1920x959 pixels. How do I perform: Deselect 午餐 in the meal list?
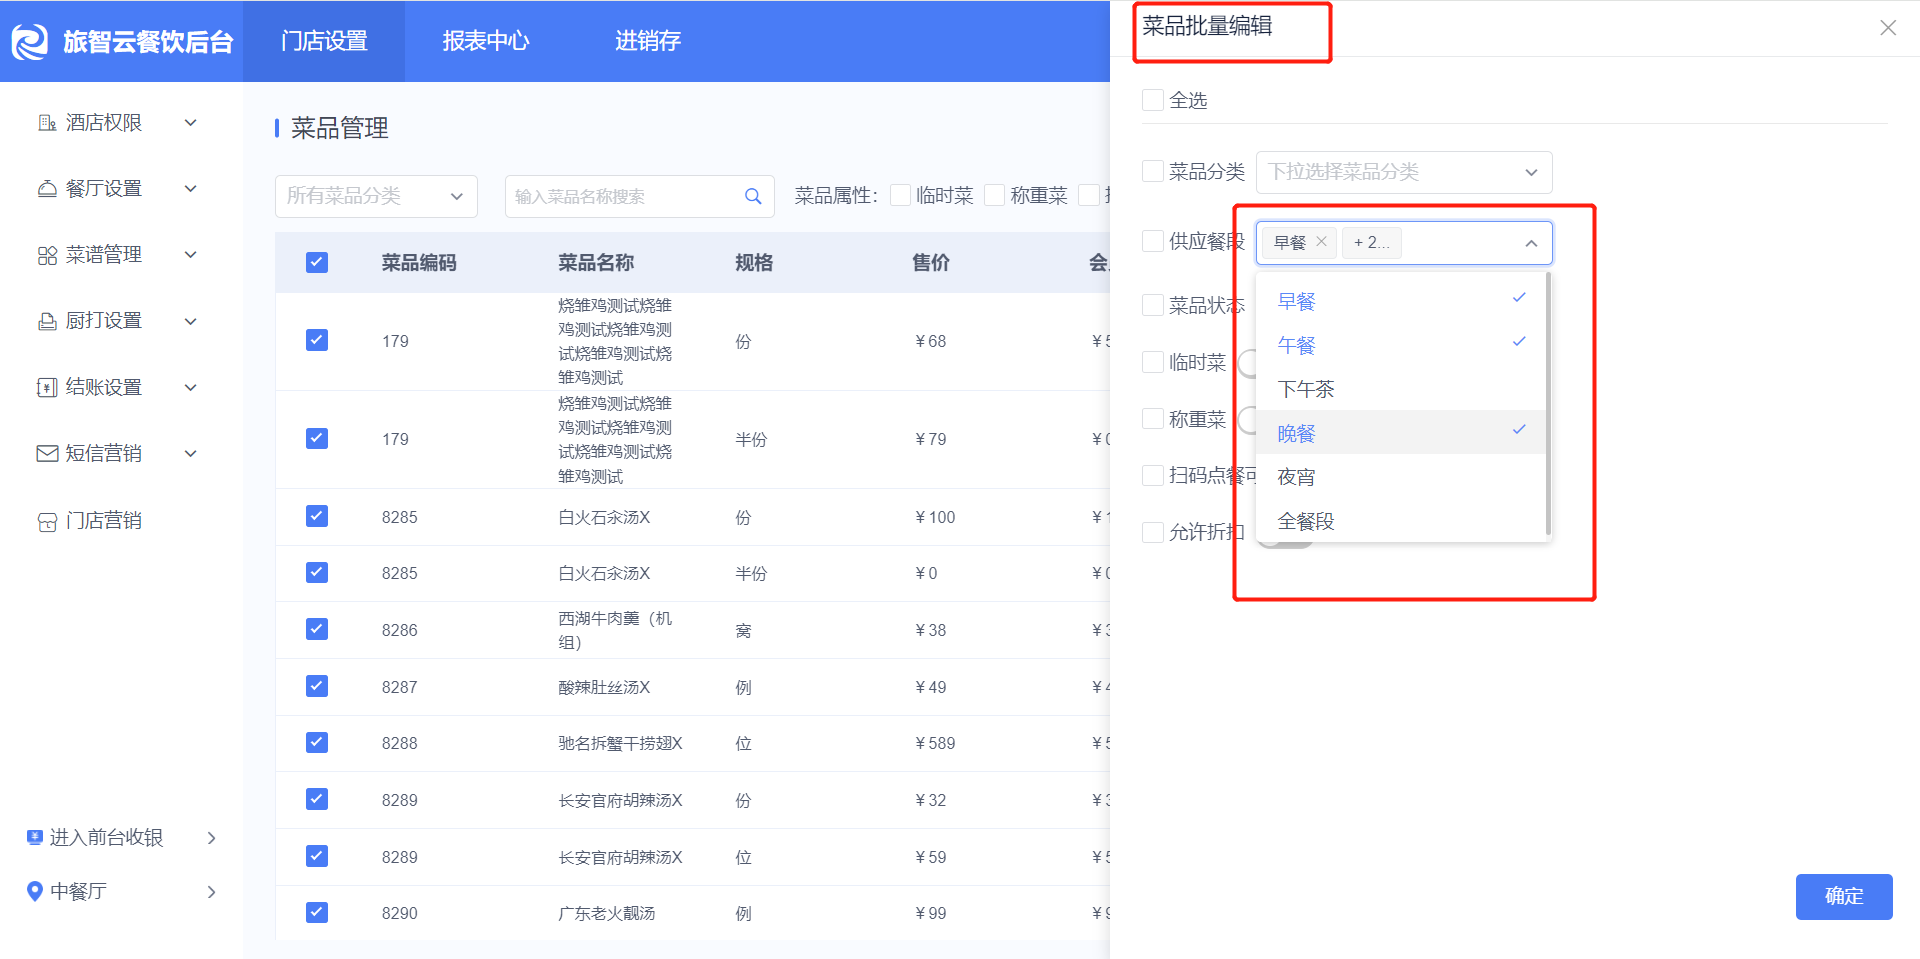point(1401,345)
